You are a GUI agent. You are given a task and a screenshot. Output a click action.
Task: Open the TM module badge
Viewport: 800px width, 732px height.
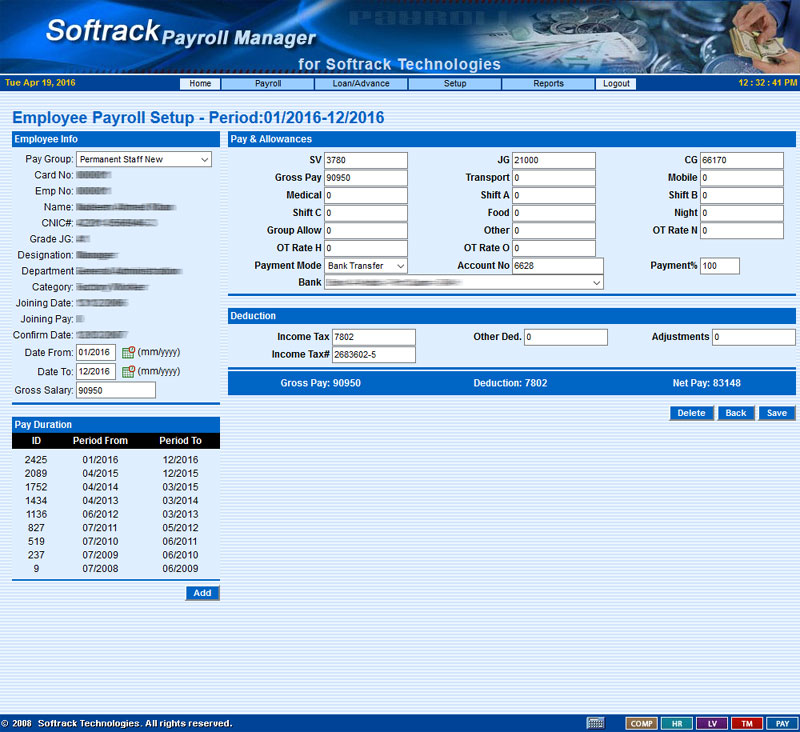(746, 723)
